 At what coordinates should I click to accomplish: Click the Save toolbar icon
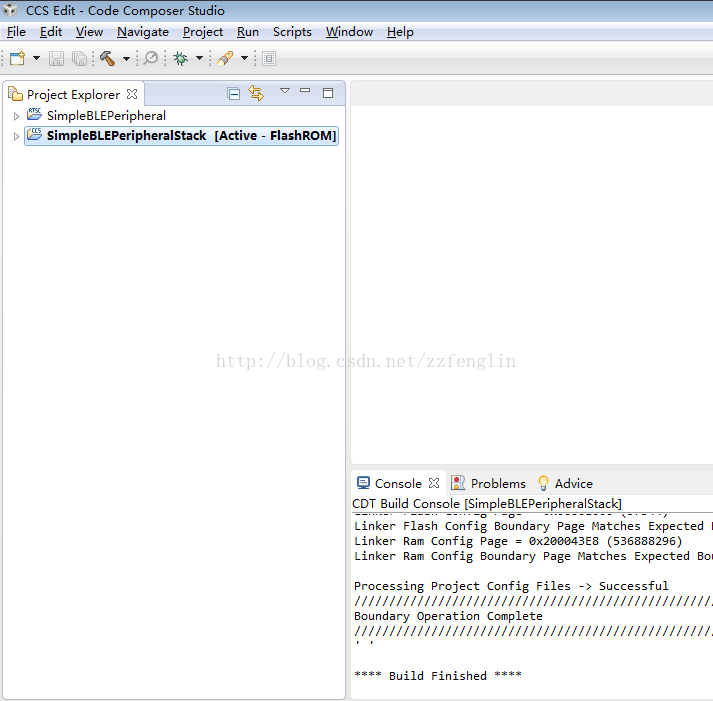coord(56,58)
